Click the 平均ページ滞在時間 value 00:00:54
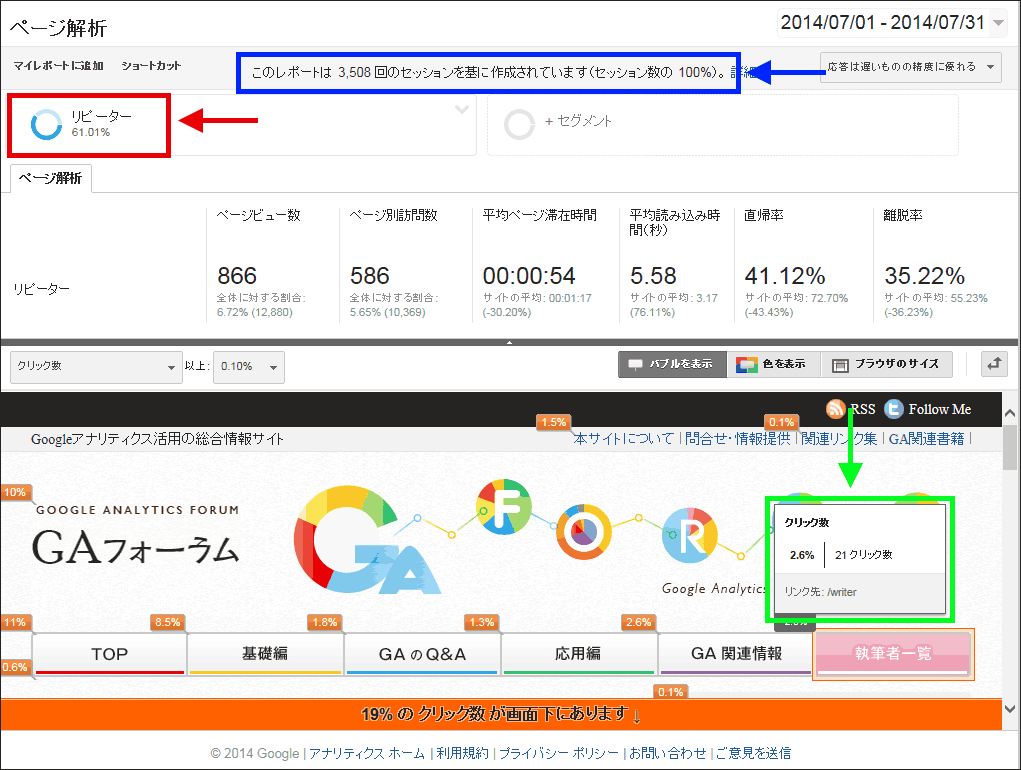Viewport: 1021px width, 770px height. [529, 276]
